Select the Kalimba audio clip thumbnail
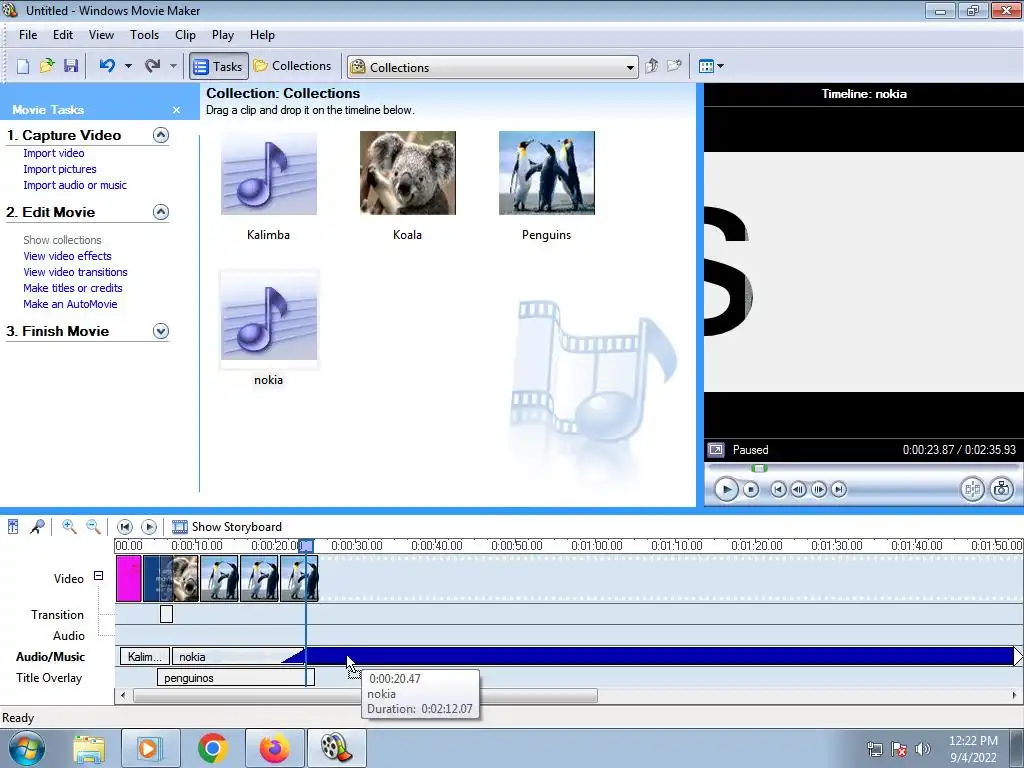The image size is (1024, 768). click(268, 173)
